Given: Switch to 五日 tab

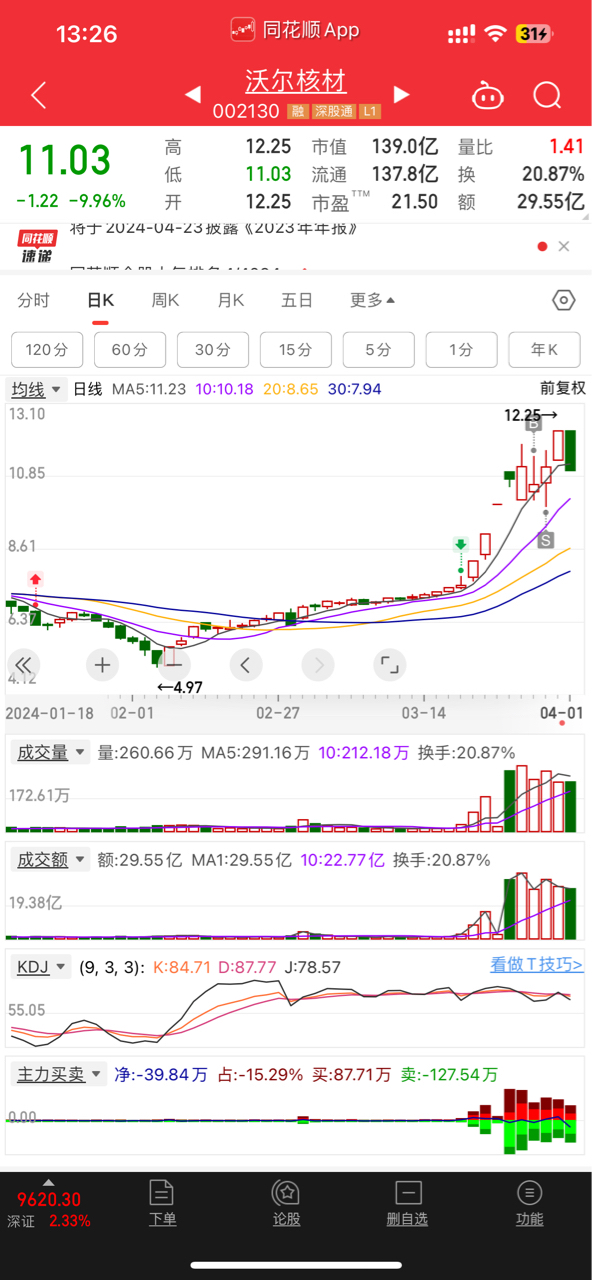Looking at the screenshot, I should pyautogui.click(x=297, y=300).
